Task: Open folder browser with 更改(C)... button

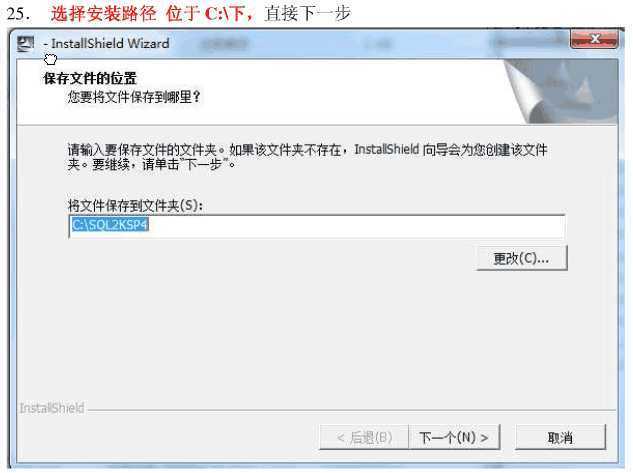Action: click(522, 258)
